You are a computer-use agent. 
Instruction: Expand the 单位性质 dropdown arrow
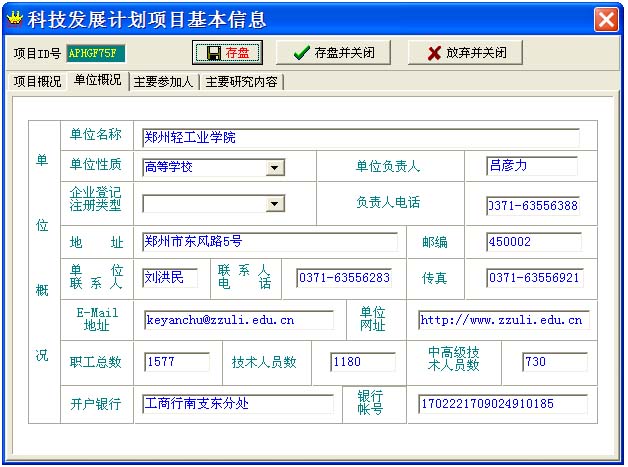275,167
